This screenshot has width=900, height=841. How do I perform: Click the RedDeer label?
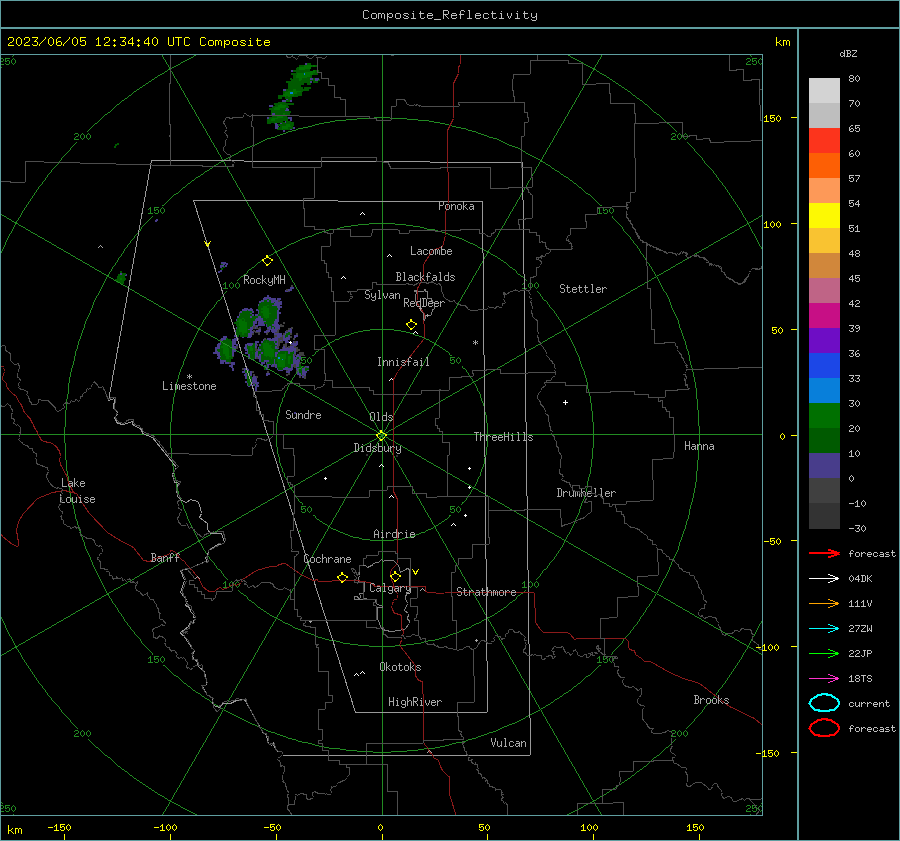pyautogui.click(x=424, y=303)
